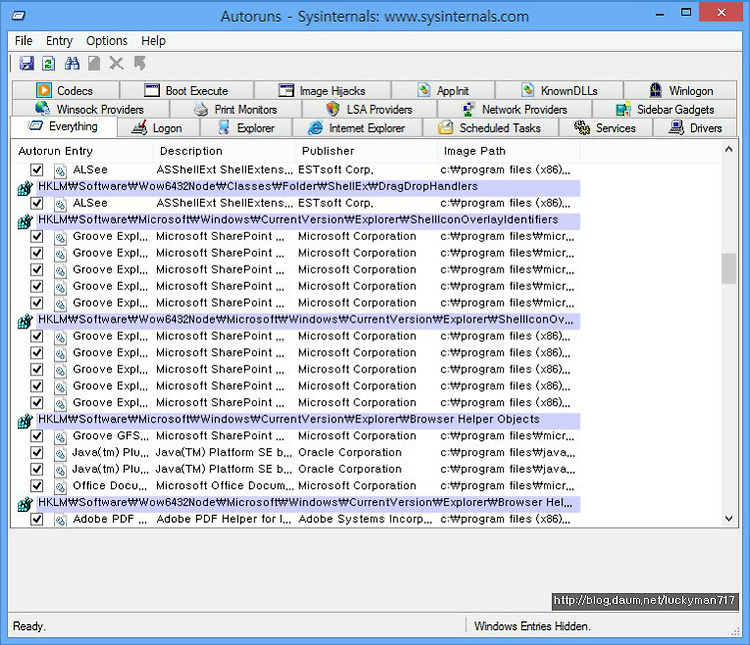Sort by Description column header
The width and height of the screenshot is (750, 645).
click(224, 151)
